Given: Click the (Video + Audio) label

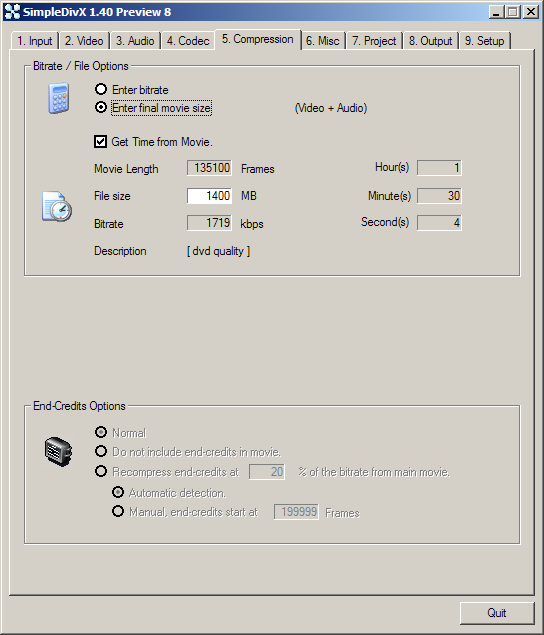Looking at the screenshot, I should pyautogui.click(x=331, y=108).
